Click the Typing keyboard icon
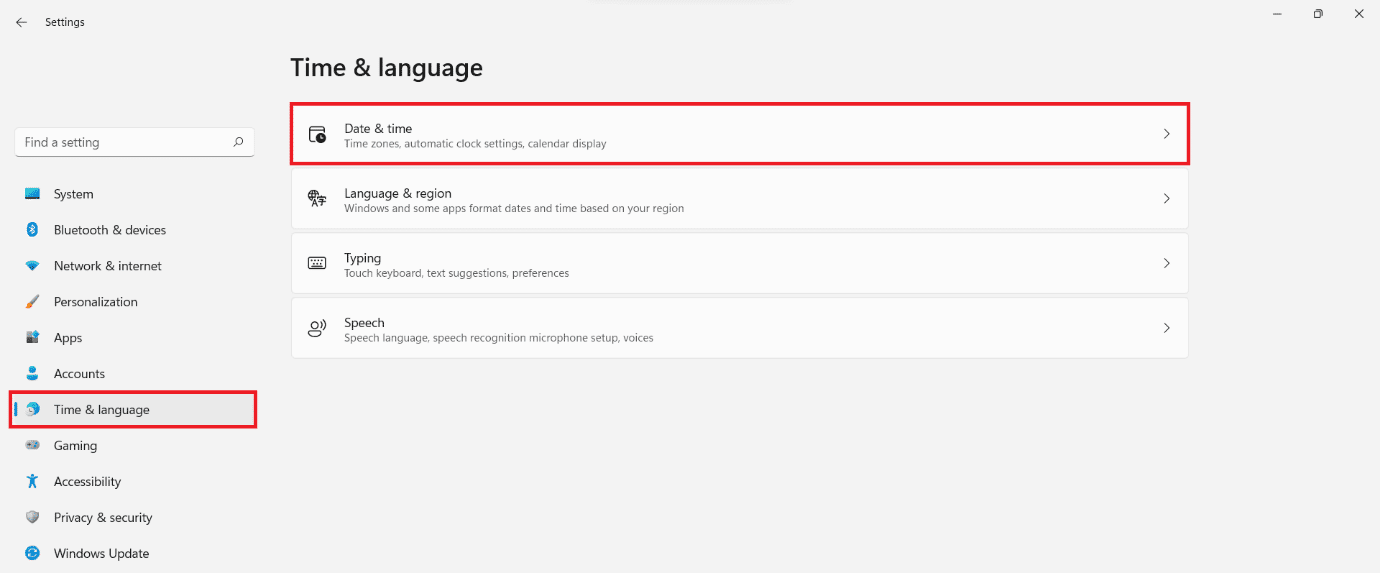 click(317, 264)
